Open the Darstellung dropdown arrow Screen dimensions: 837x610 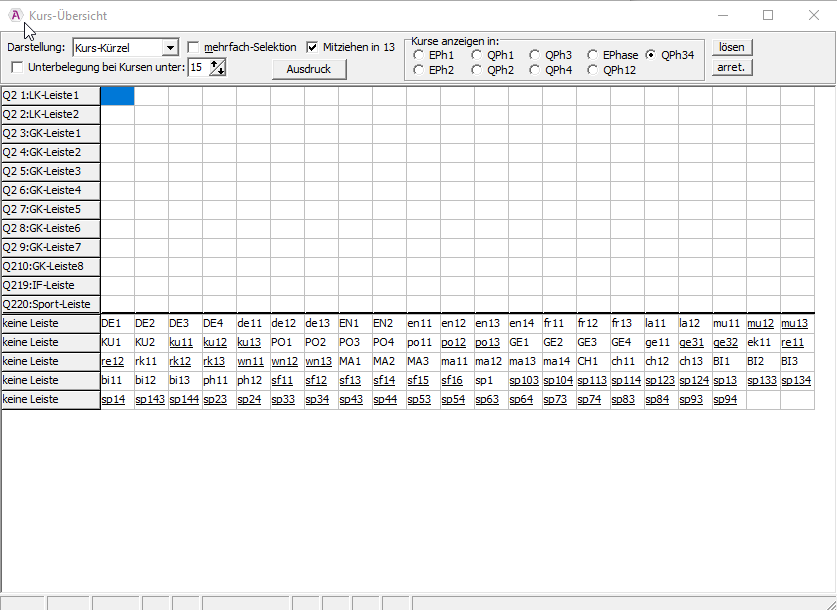pos(170,48)
